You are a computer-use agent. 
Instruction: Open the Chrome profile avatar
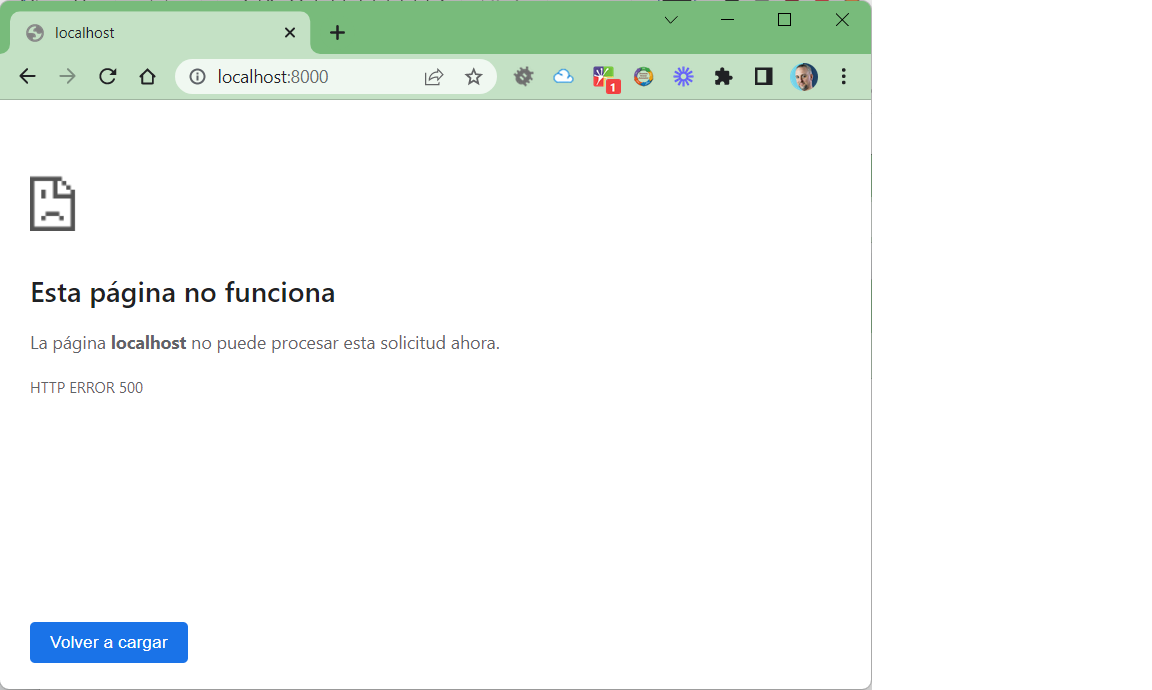tap(804, 76)
